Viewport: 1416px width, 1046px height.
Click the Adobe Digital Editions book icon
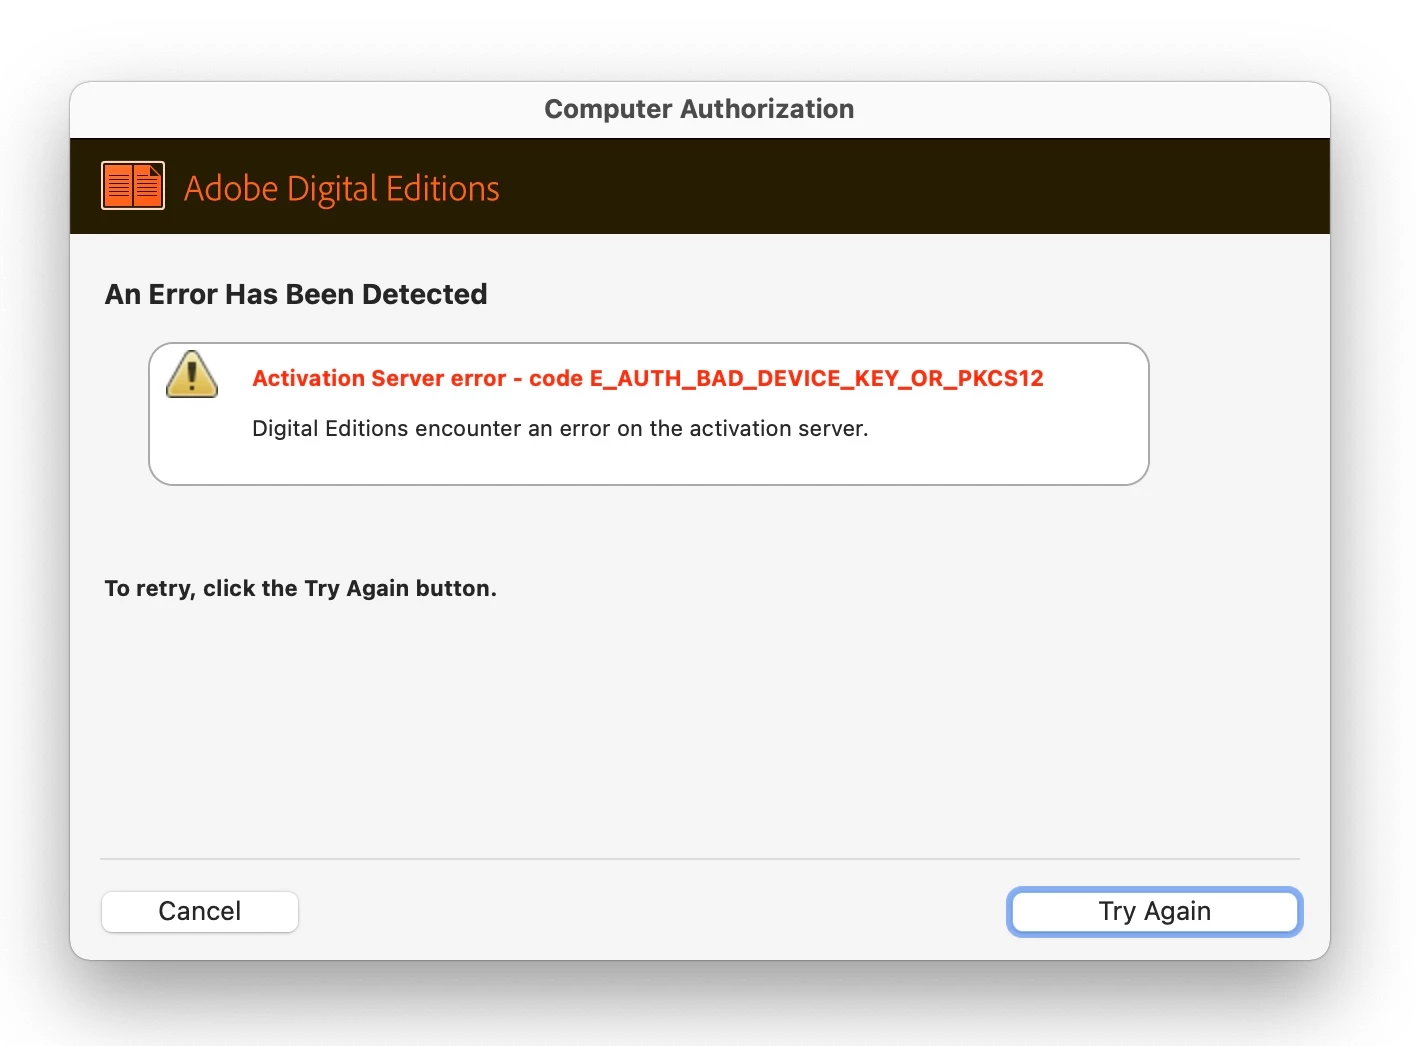pos(133,186)
